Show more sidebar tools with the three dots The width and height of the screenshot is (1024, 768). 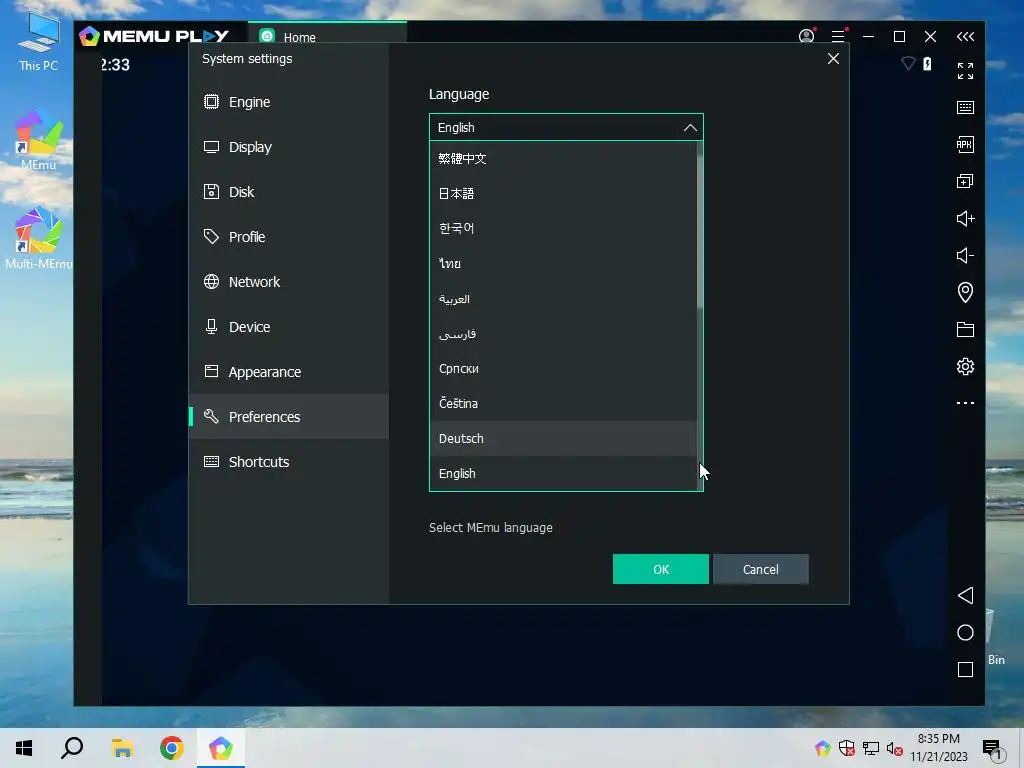[965, 403]
